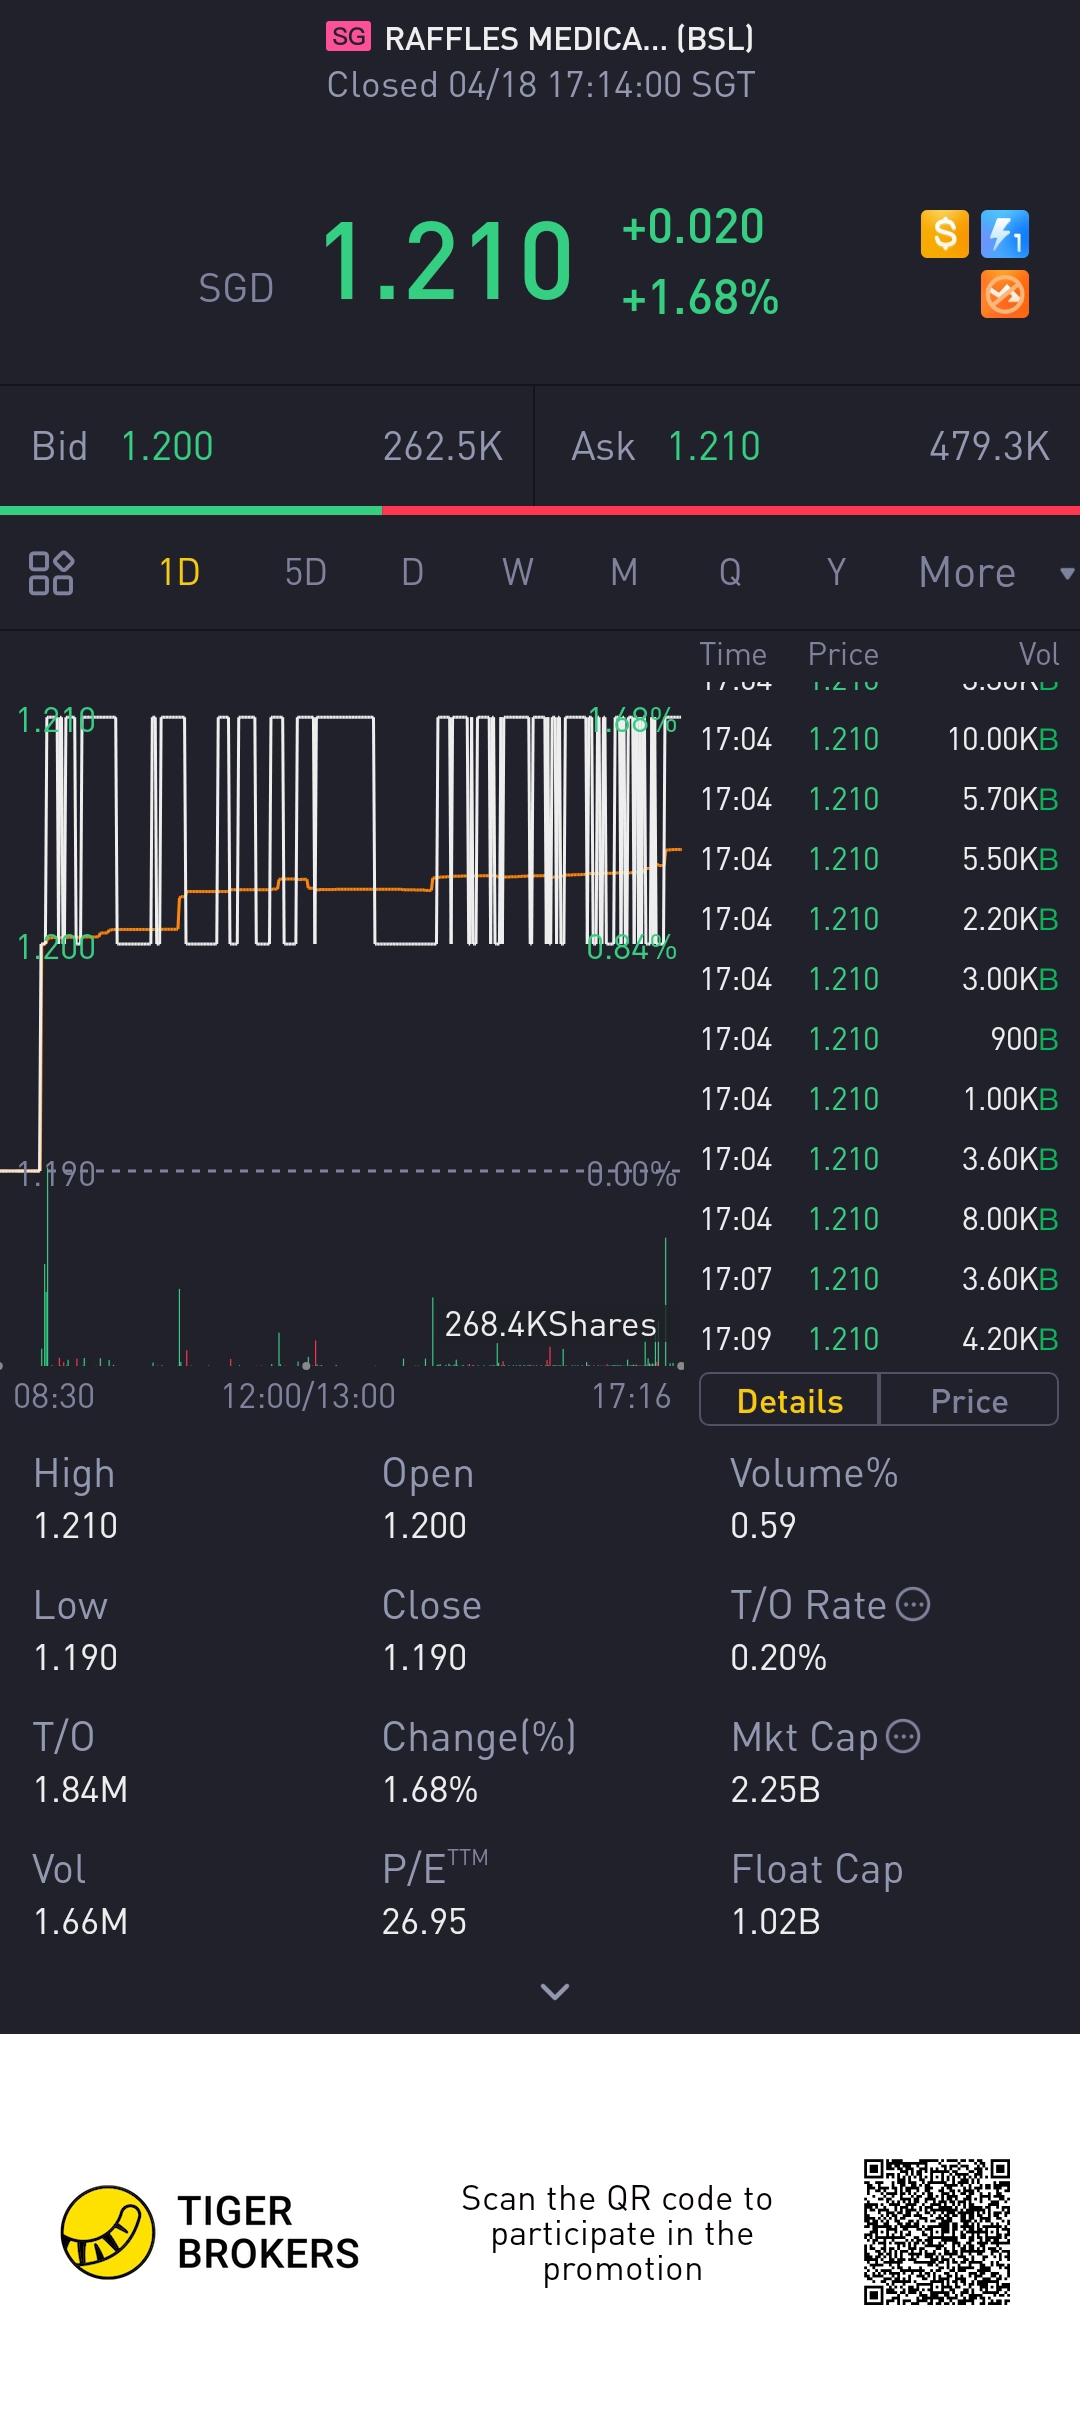1080x2431 pixels.
Task: Tap the T/O Rate info icon
Action: 912,1604
